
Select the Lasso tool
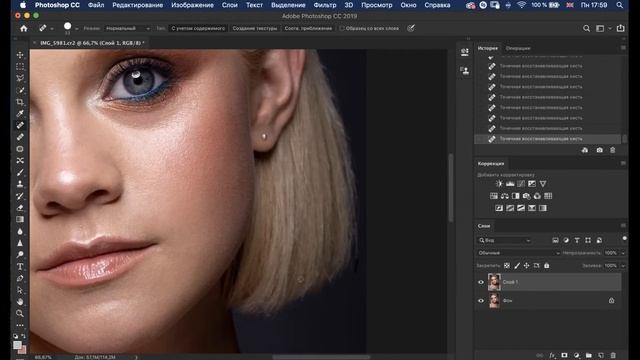(x=20, y=78)
